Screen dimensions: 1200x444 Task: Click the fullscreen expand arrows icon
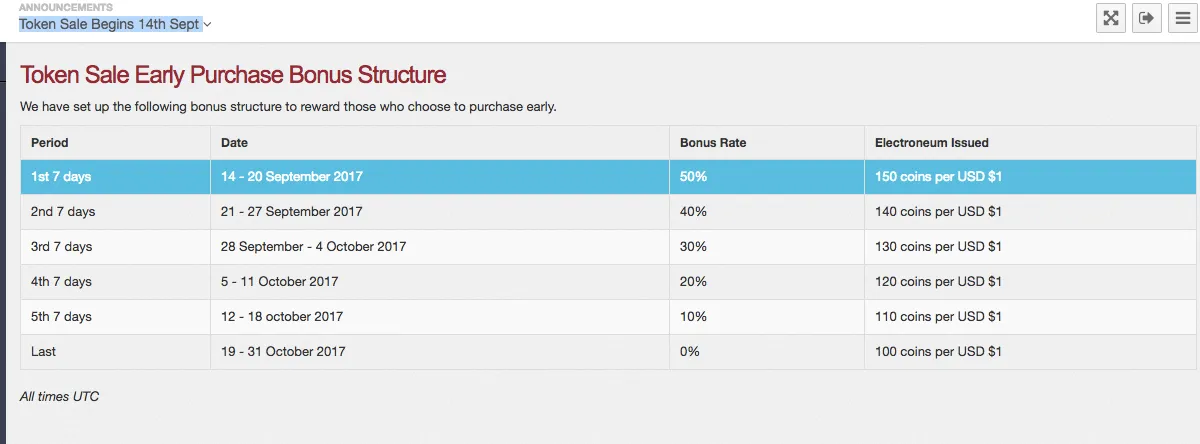click(1111, 18)
